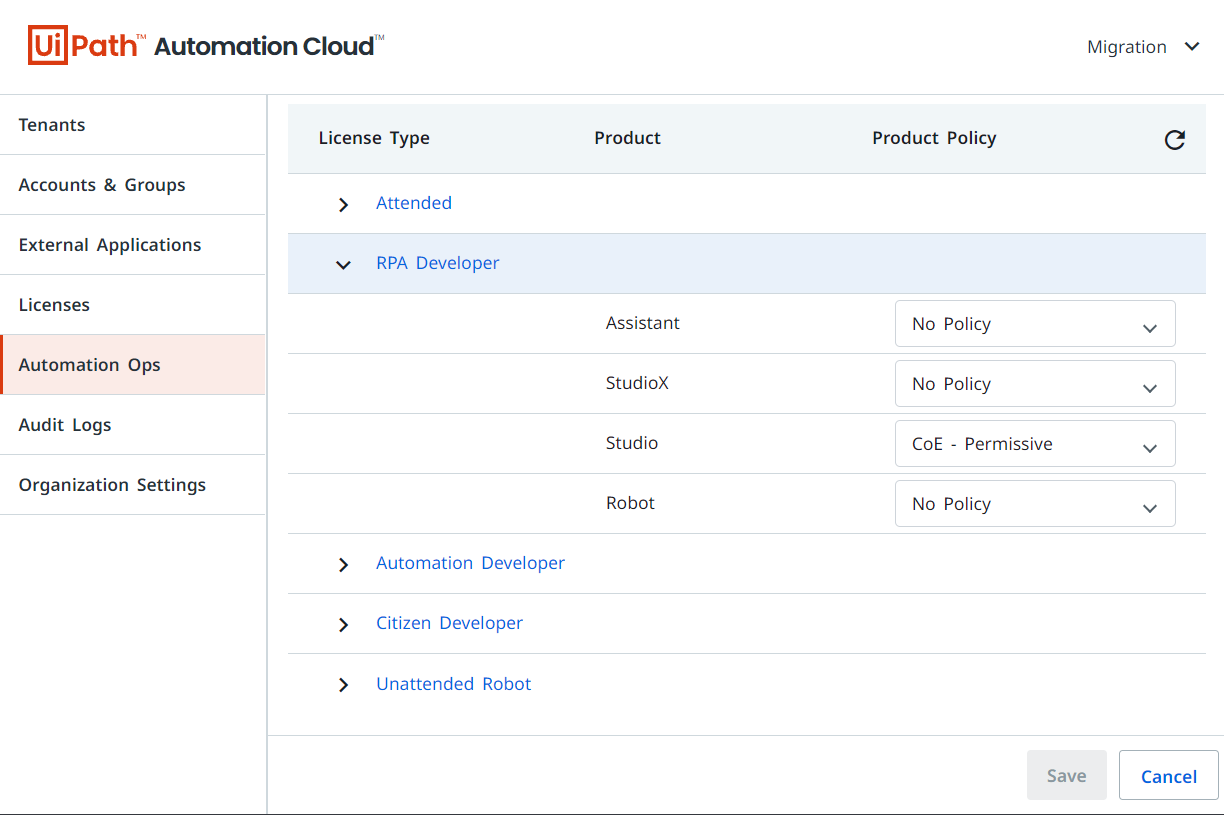
Task: Open the Assistant product policy dropdown
Action: coord(1035,324)
